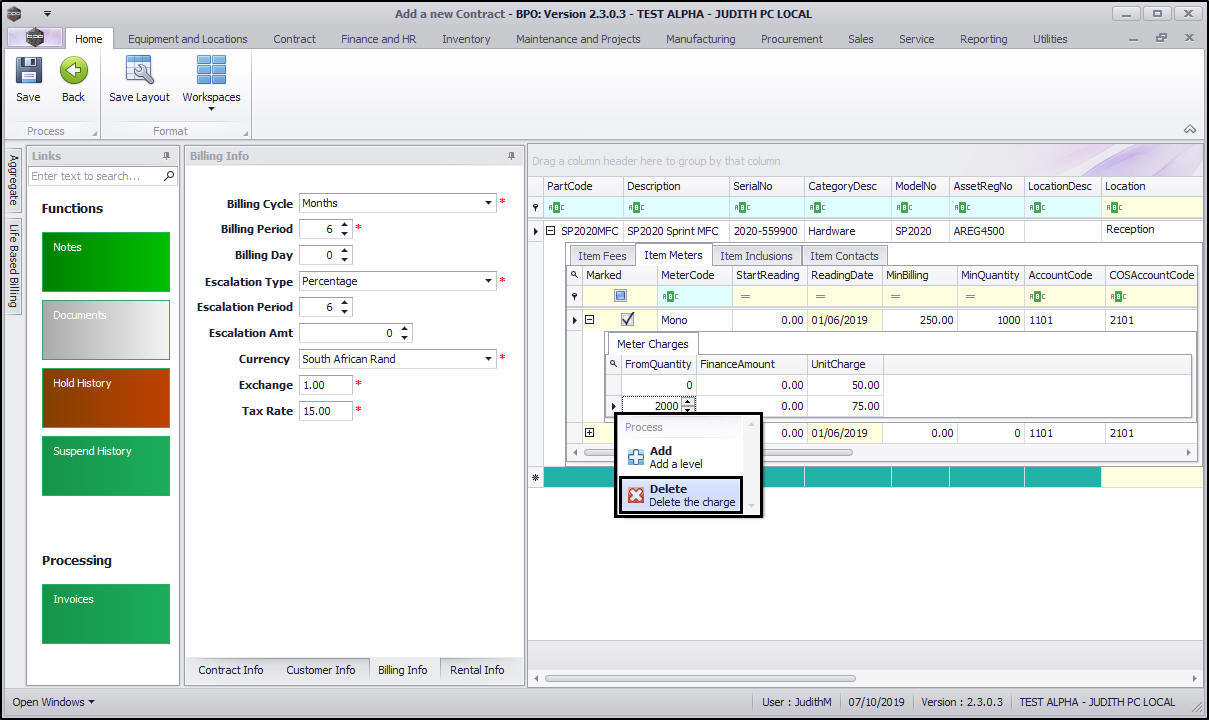Open the Billing Cycle dropdown
Image resolution: width=1209 pixels, height=720 pixels.
pos(488,203)
